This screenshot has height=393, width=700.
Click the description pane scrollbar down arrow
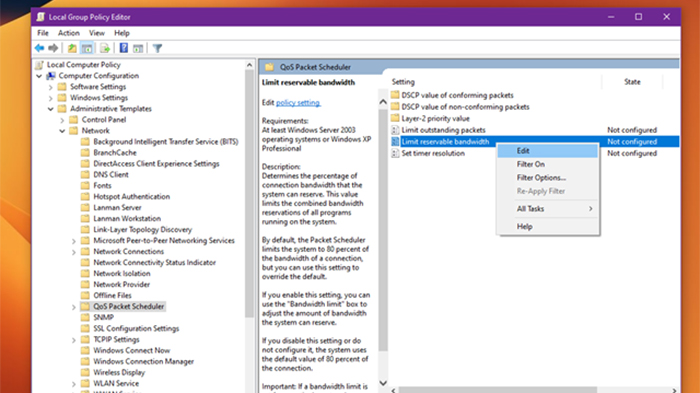click(x=383, y=383)
